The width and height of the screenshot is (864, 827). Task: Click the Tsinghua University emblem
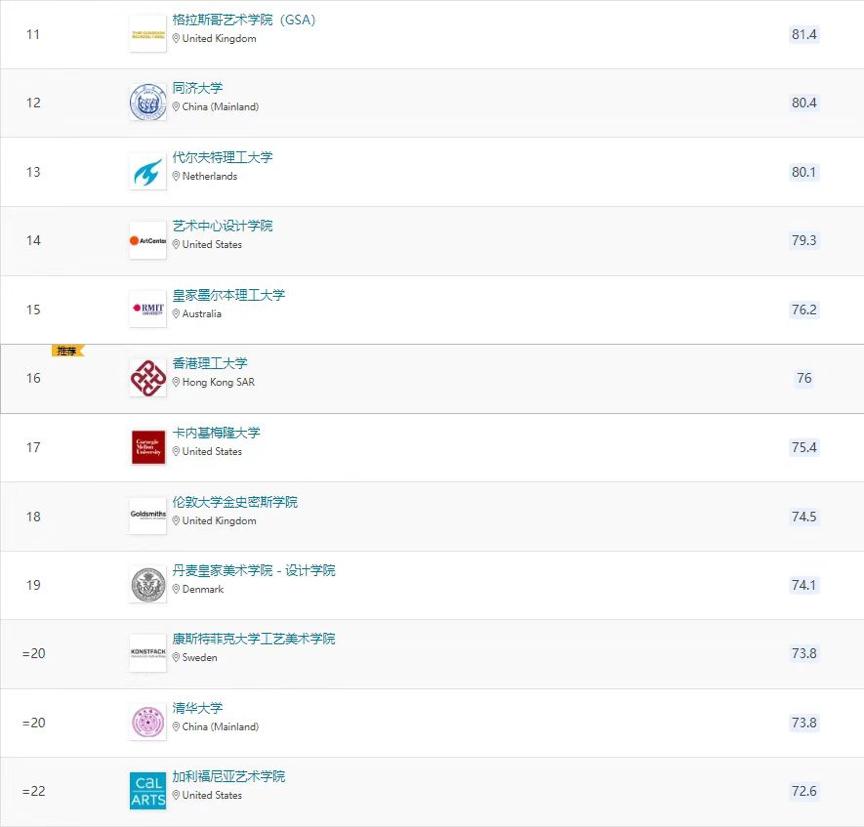point(148,722)
